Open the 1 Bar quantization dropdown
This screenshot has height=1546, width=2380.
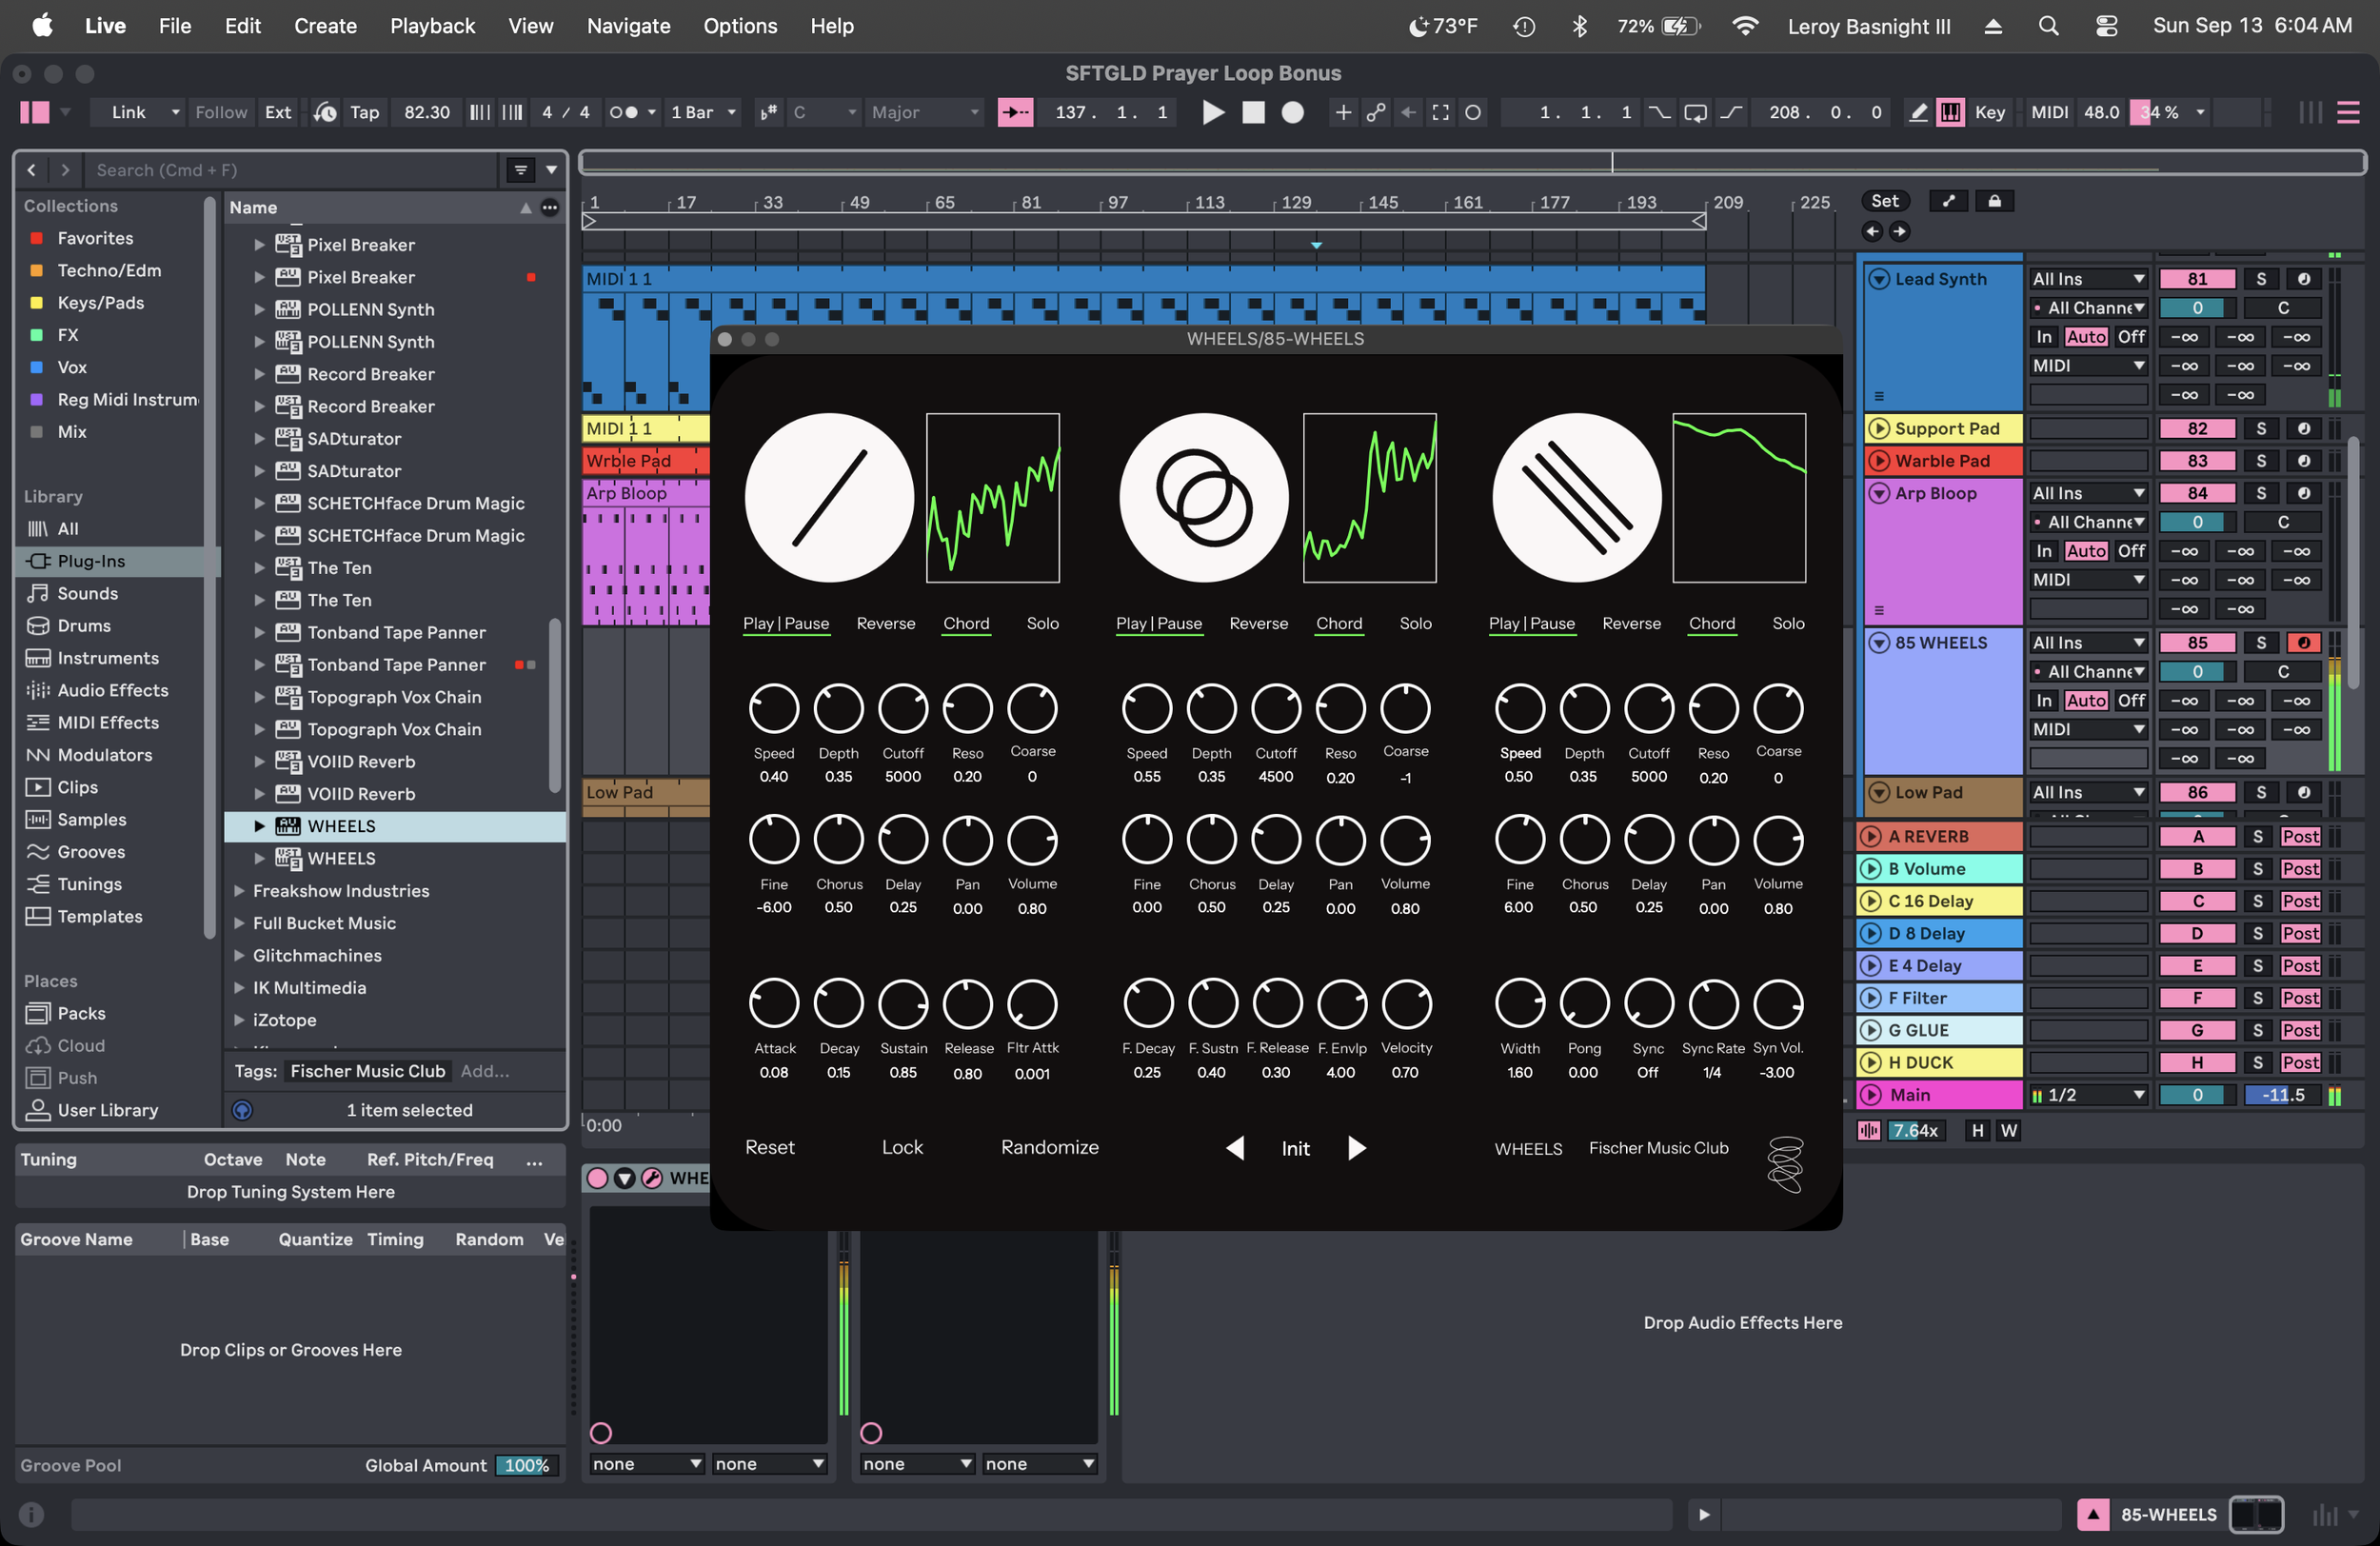[x=703, y=113]
